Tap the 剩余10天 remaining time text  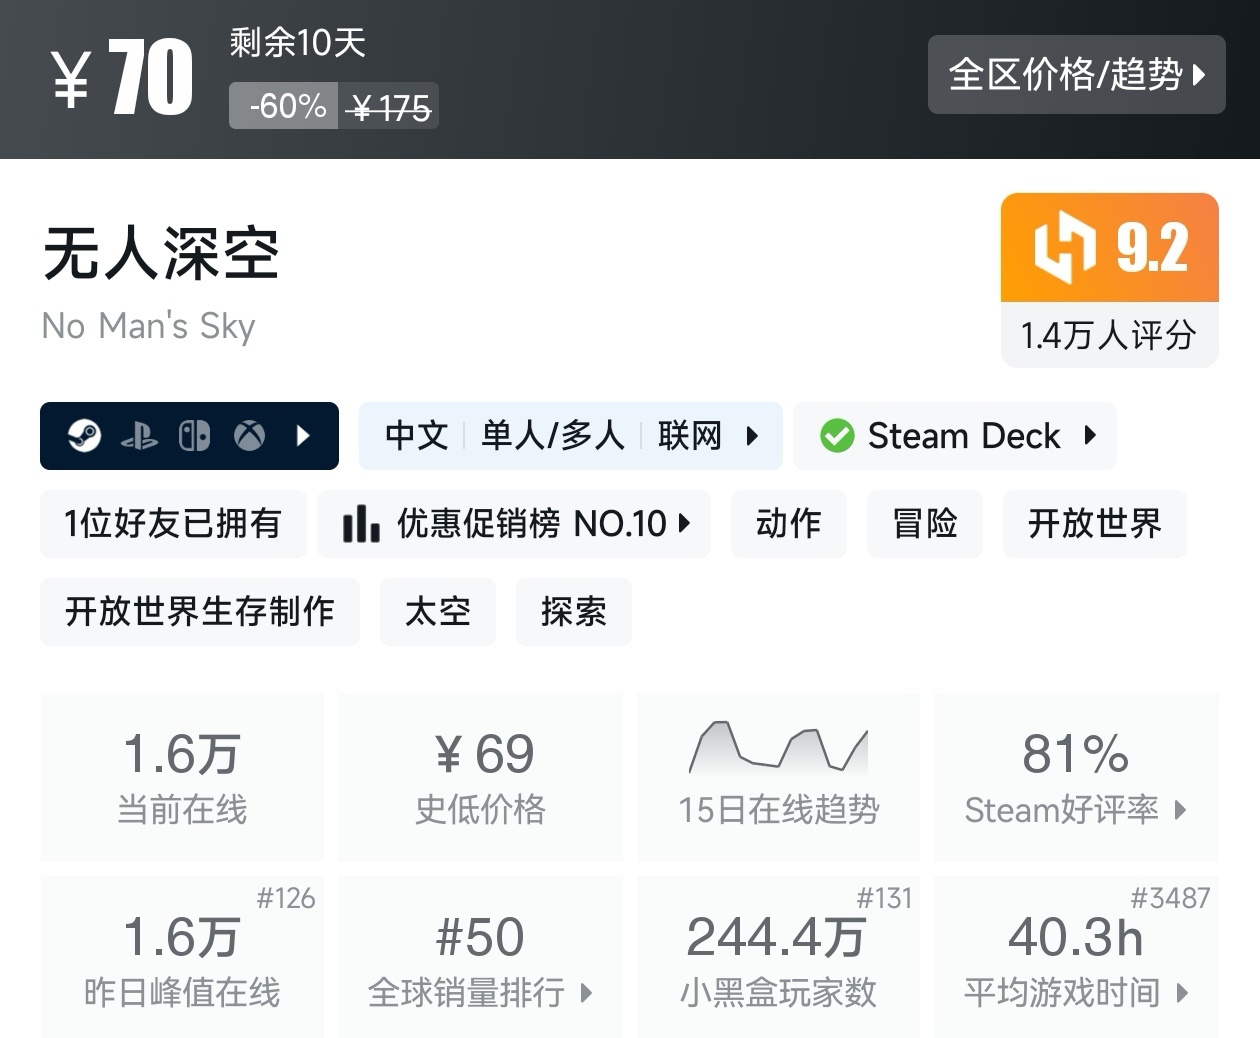(x=298, y=42)
